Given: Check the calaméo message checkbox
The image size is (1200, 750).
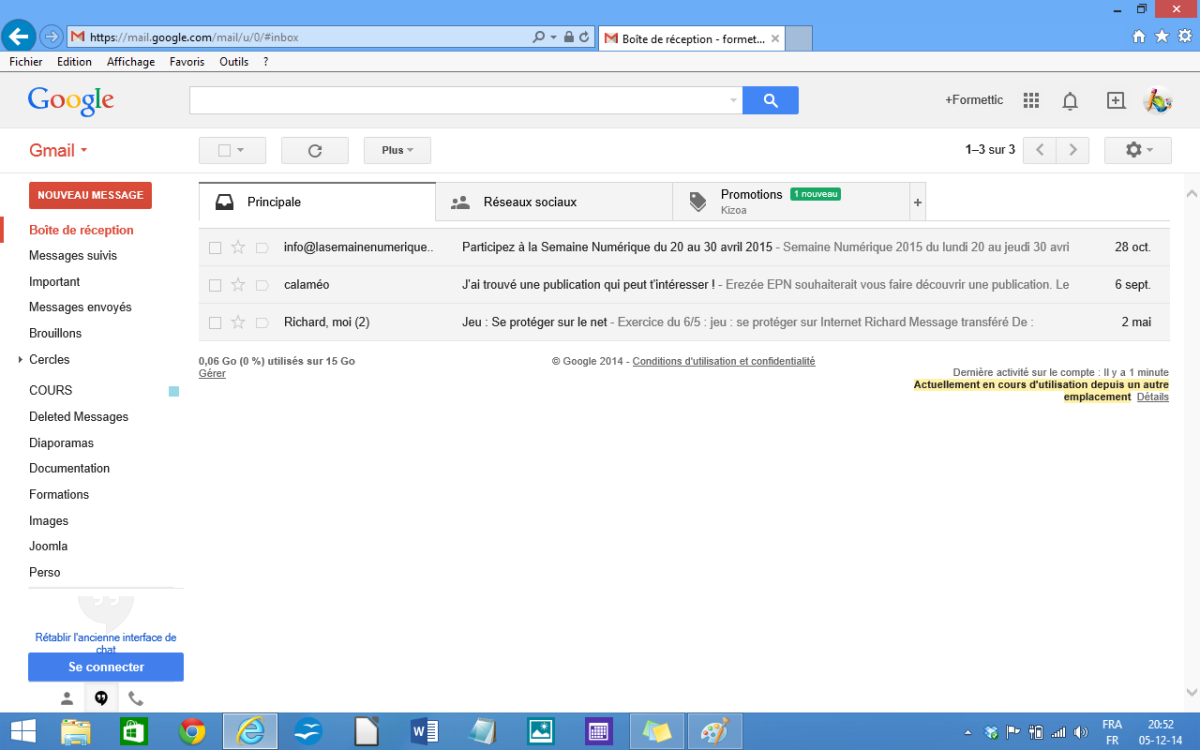Looking at the screenshot, I should (215, 285).
